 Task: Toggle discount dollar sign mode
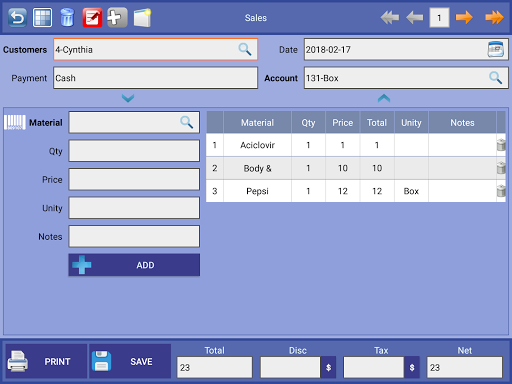click(x=328, y=367)
